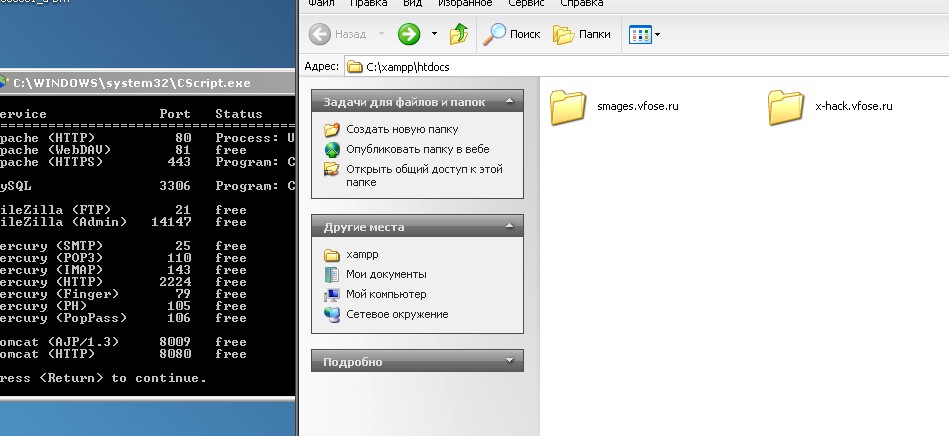Toggle the Folders (Папки) pane button
Image resolution: width=949 pixels, height=436 pixels.
581,34
